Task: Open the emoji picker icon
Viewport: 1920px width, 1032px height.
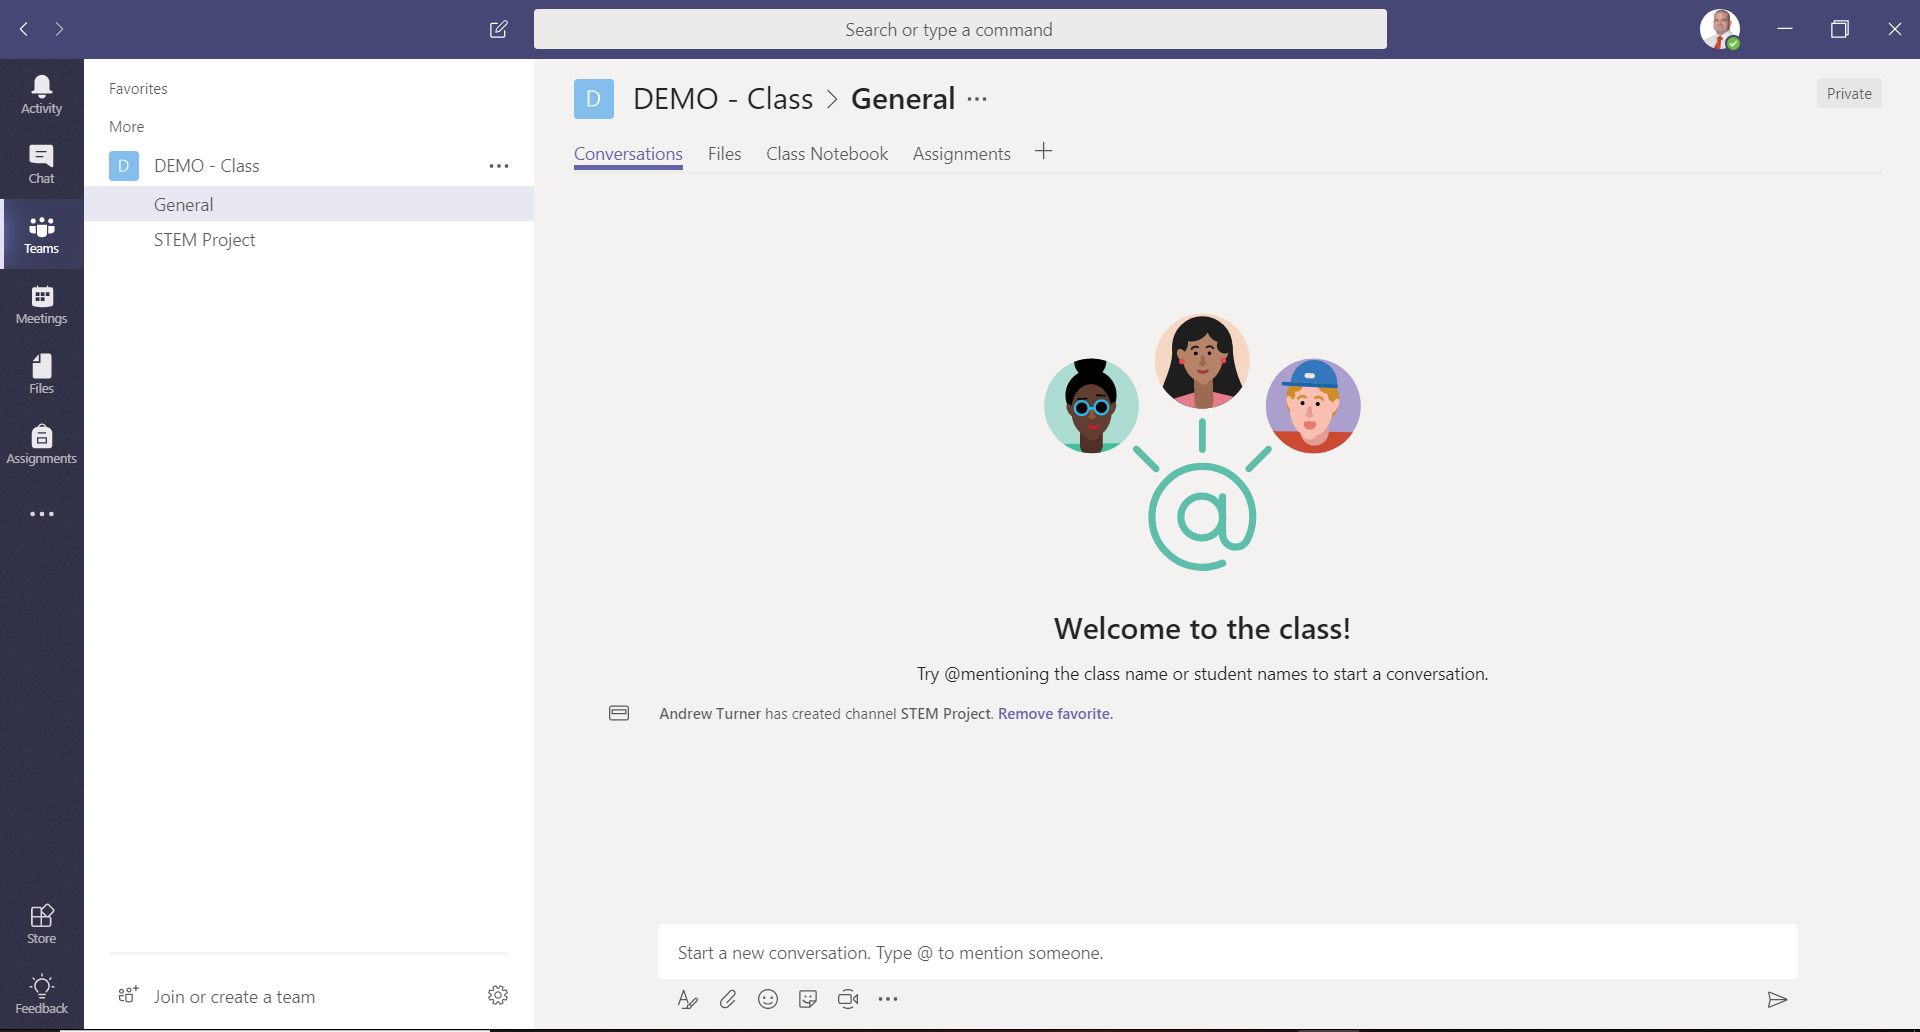Action: pos(768,999)
